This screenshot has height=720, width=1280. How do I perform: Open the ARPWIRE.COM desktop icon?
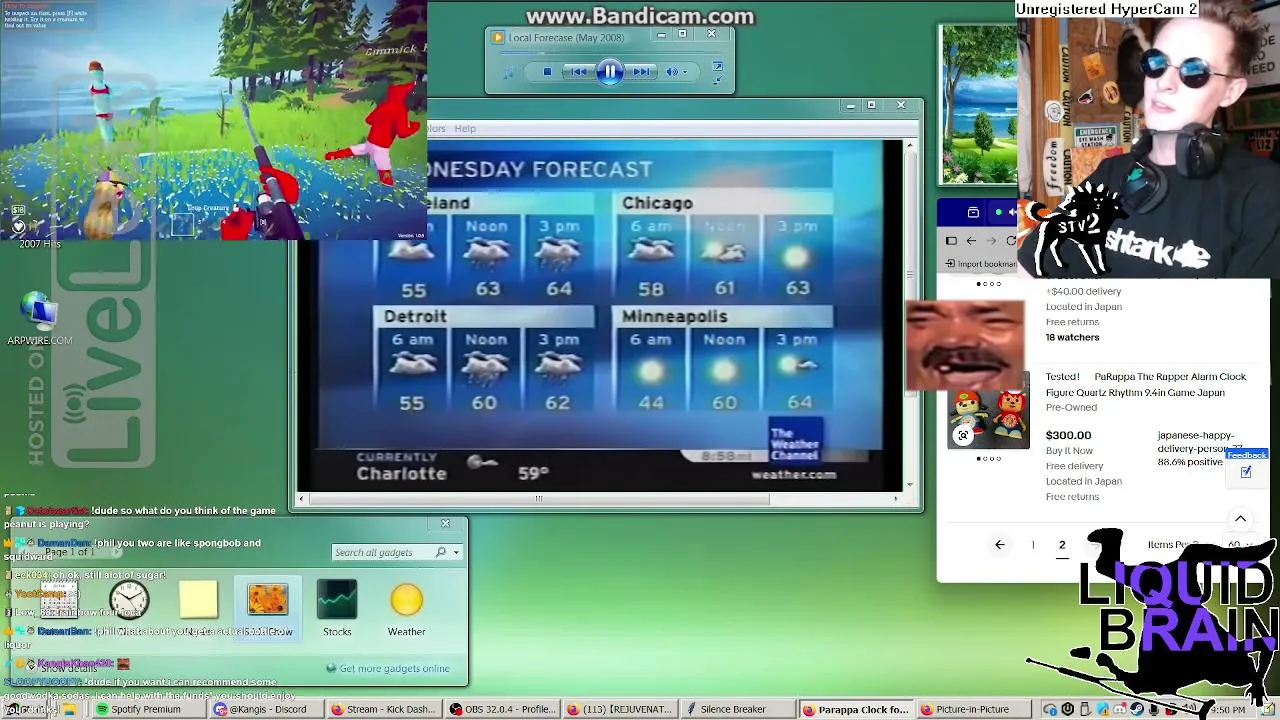(x=40, y=320)
